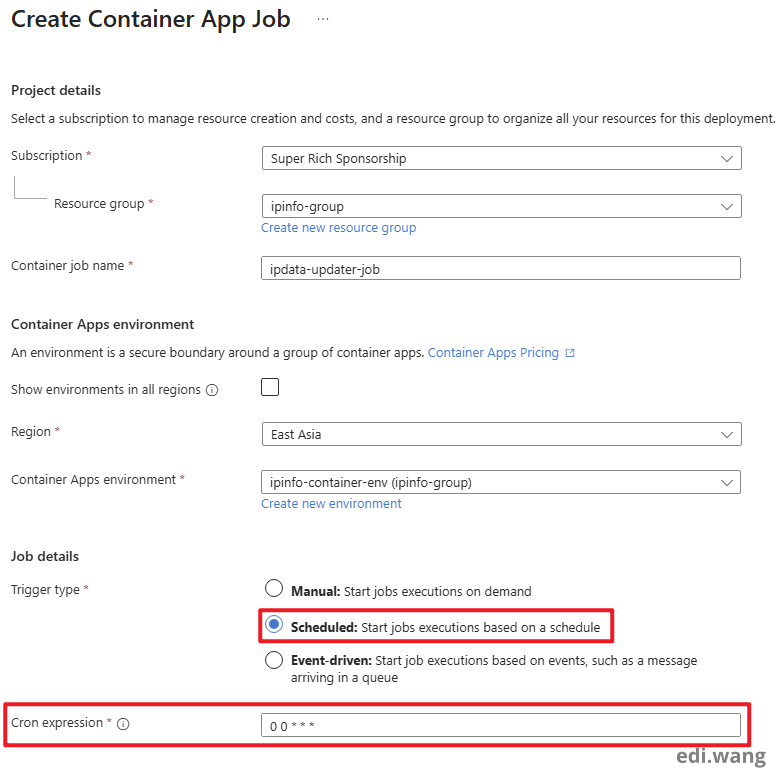
Task: Expand the Resource group dropdown
Action: [500, 206]
